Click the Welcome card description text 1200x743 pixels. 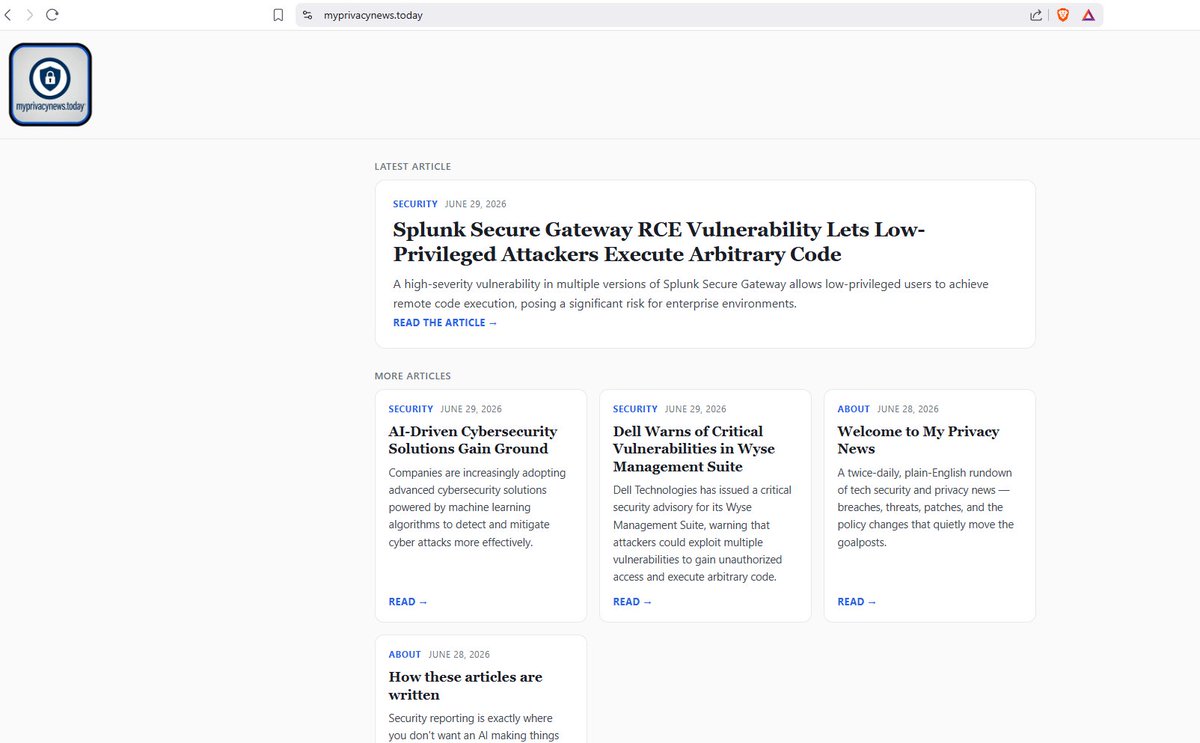925,507
